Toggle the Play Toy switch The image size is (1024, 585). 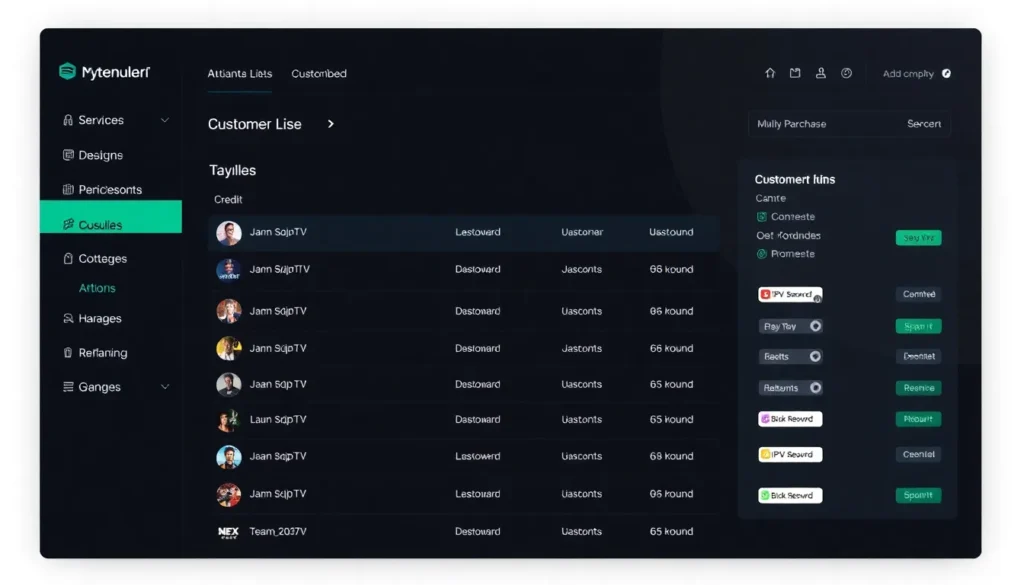[815, 326]
